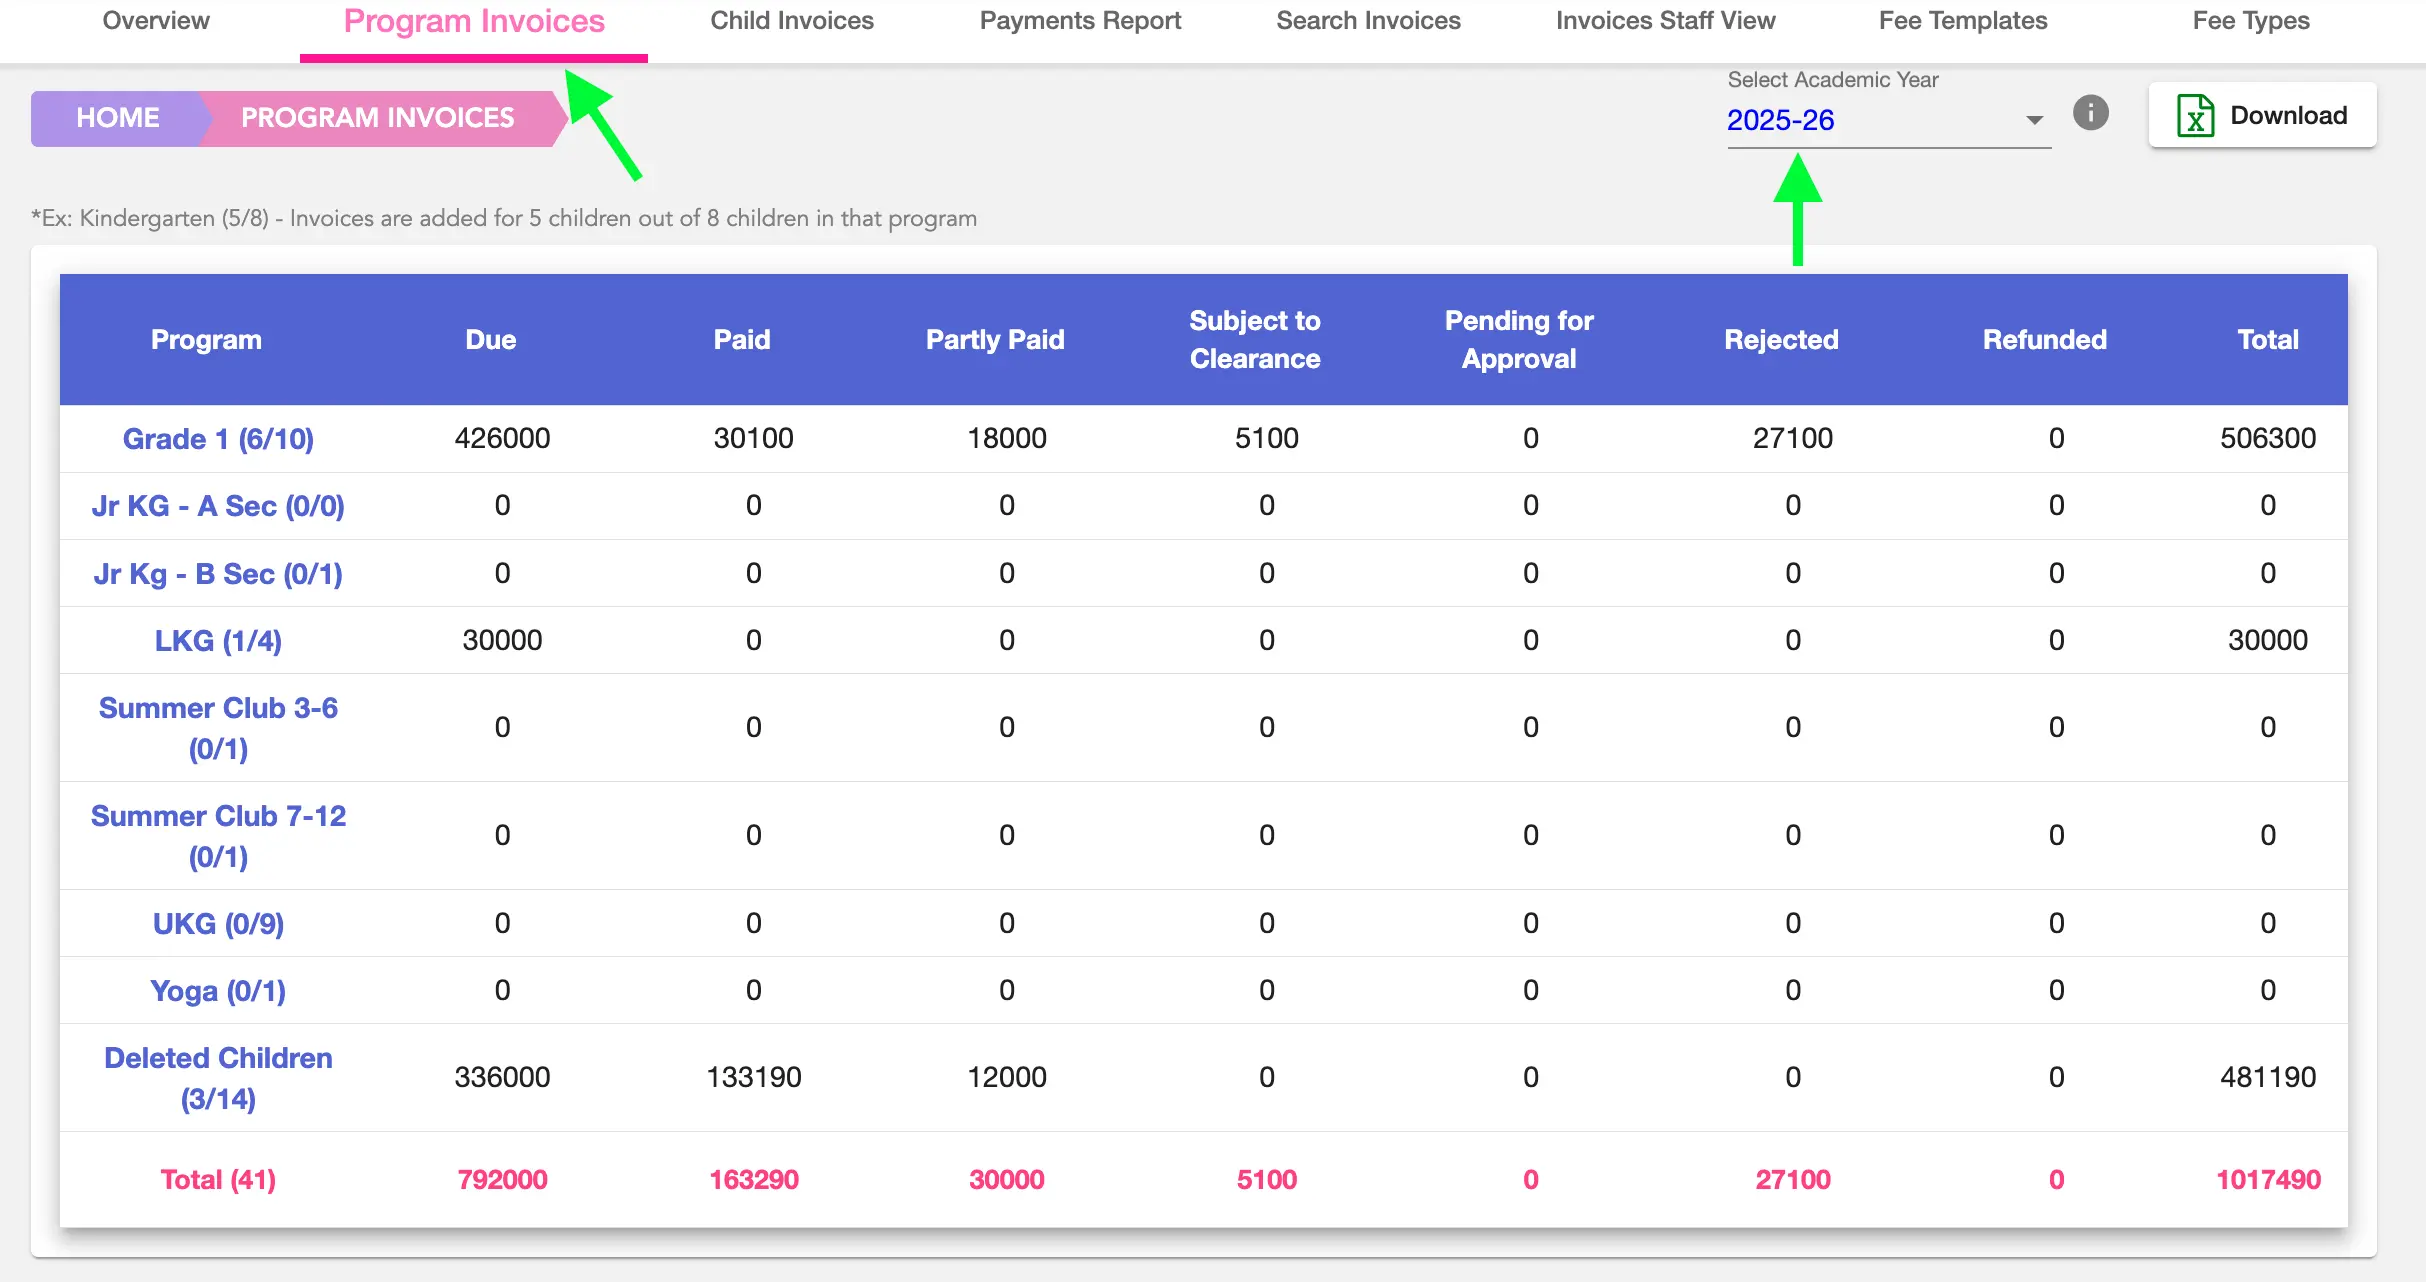Click the Pending for Approval header
This screenshot has height=1282, width=2426.
(x=1519, y=340)
